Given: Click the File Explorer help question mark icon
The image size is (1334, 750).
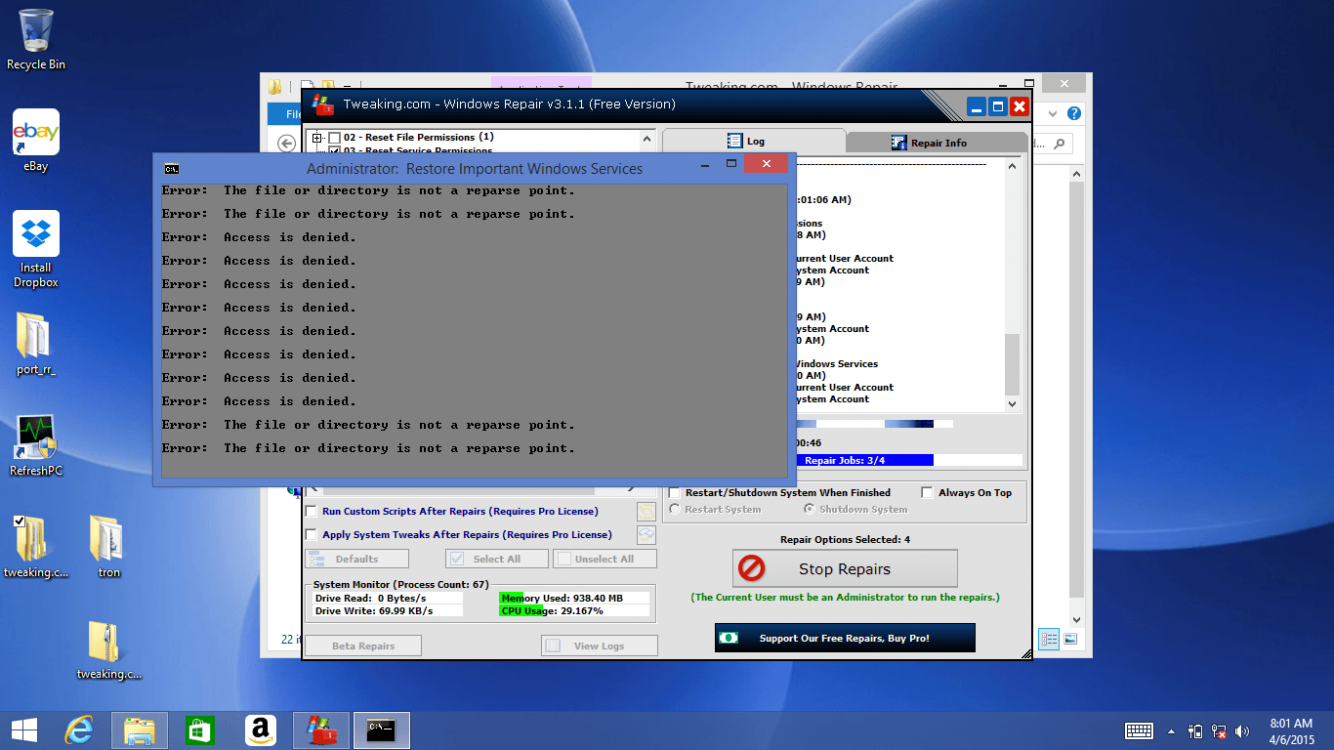Looking at the screenshot, I should pyautogui.click(x=1074, y=114).
